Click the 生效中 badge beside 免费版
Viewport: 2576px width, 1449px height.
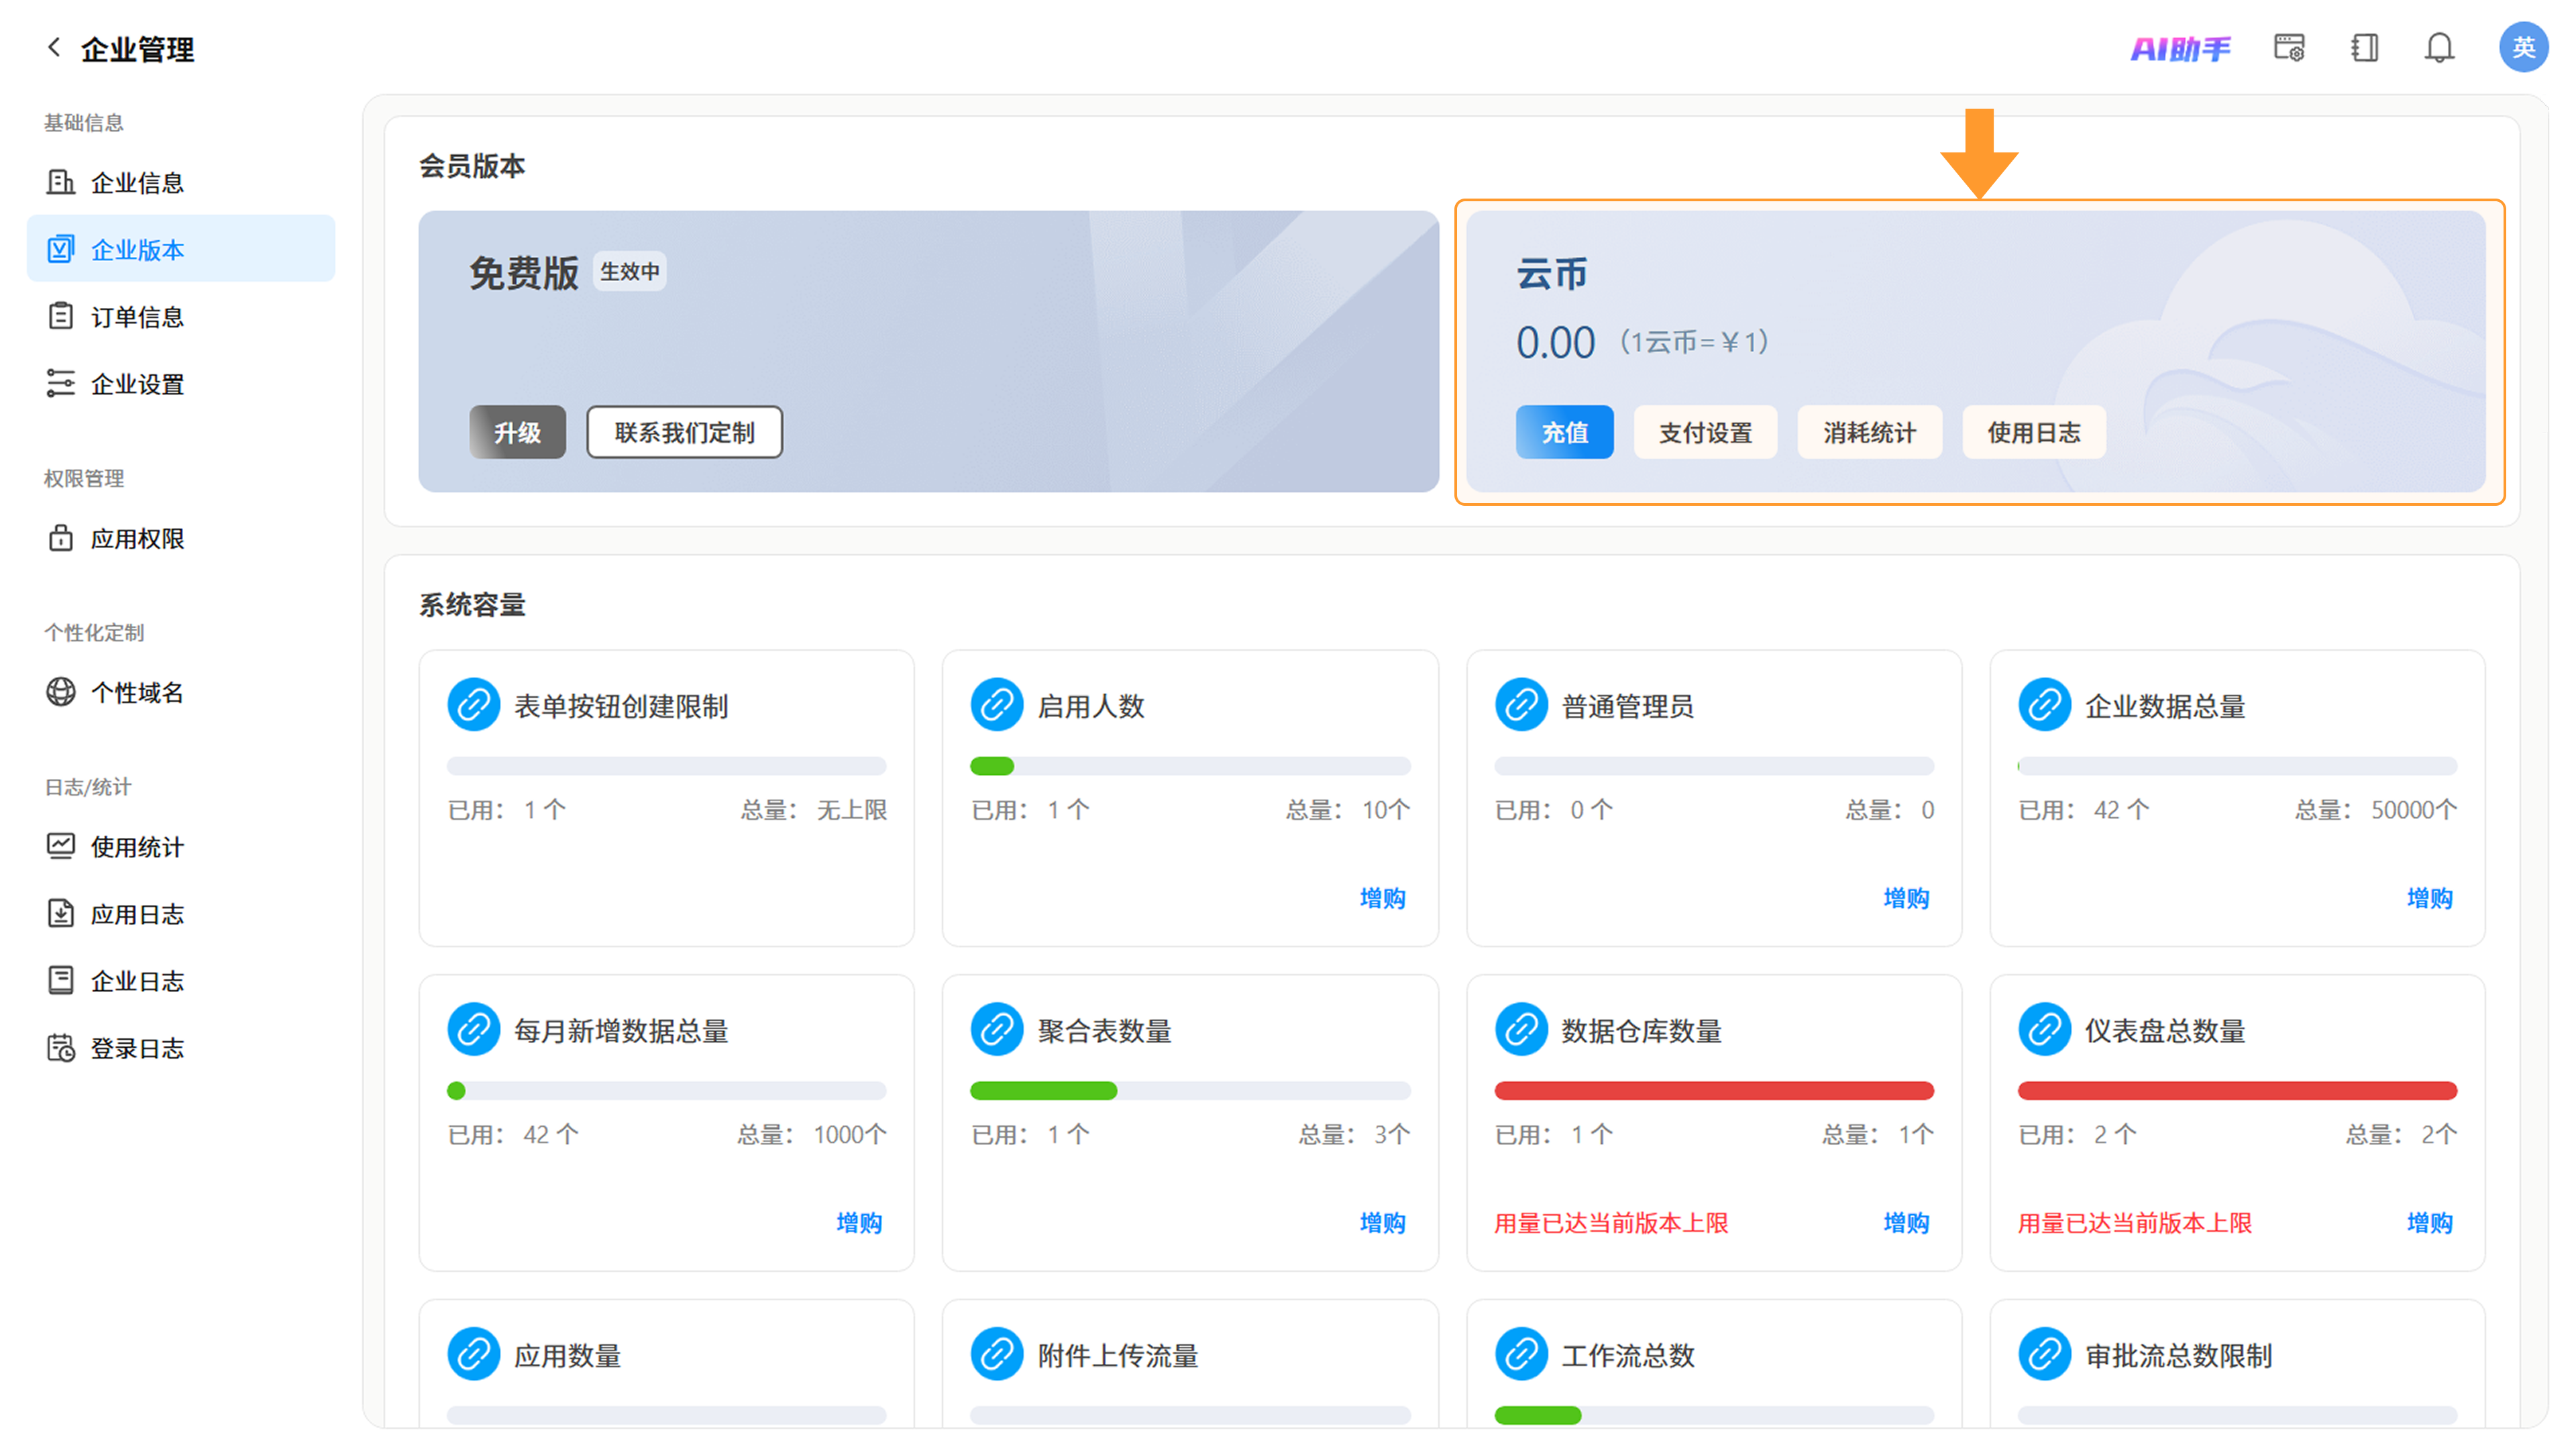pos(630,271)
